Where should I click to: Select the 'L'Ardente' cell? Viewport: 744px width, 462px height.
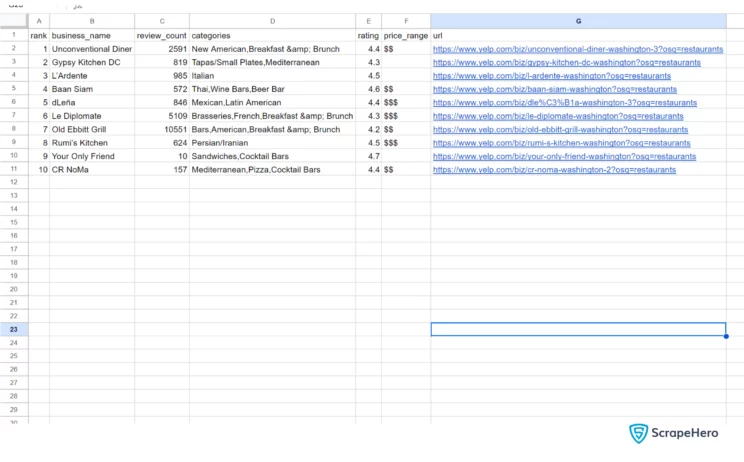coord(92,75)
